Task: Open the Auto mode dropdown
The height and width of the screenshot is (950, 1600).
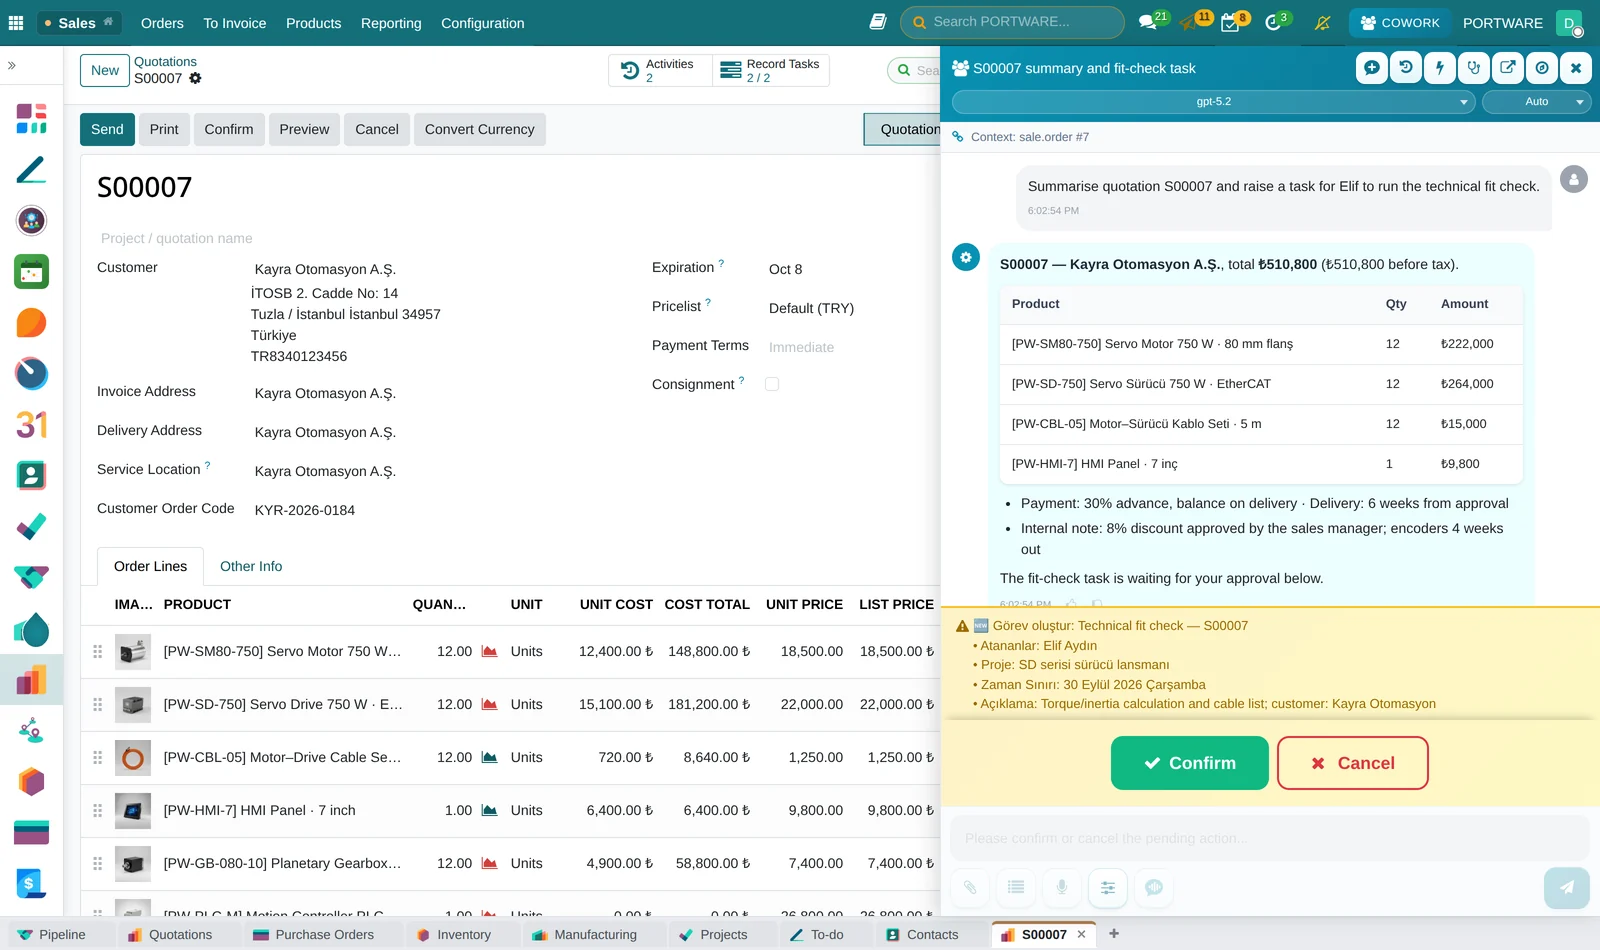Action: tap(1536, 102)
